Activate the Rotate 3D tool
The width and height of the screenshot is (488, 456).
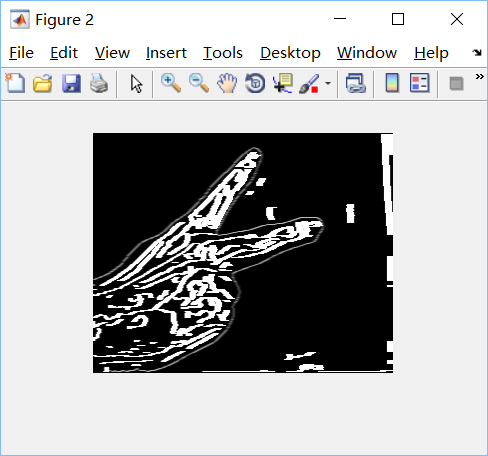tap(255, 83)
